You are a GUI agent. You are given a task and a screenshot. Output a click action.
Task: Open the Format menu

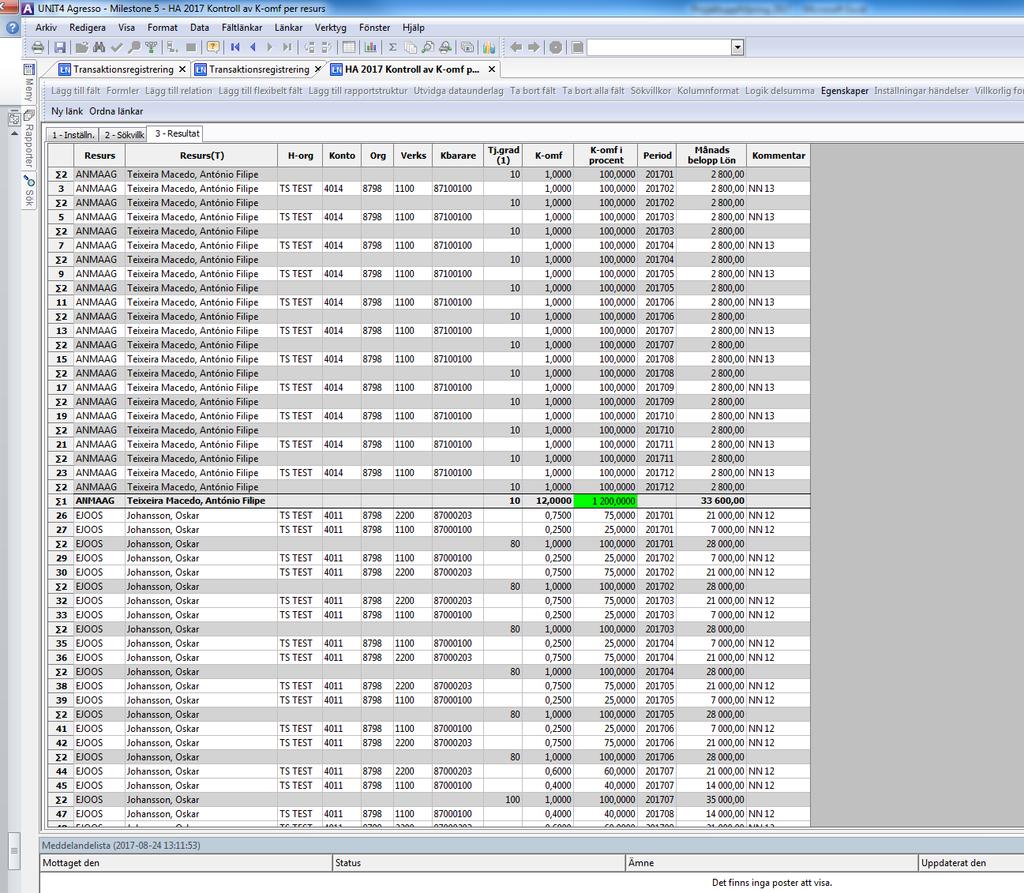163,27
